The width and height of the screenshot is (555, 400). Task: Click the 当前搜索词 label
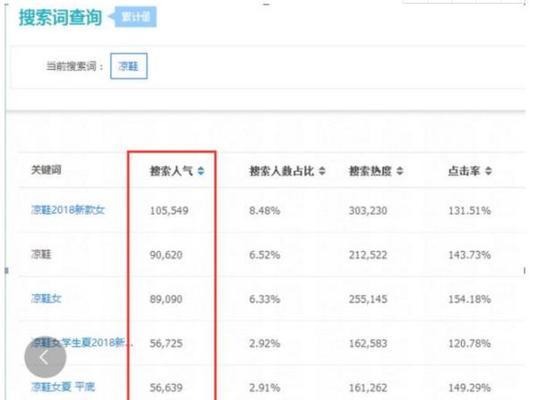click(75, 66)
